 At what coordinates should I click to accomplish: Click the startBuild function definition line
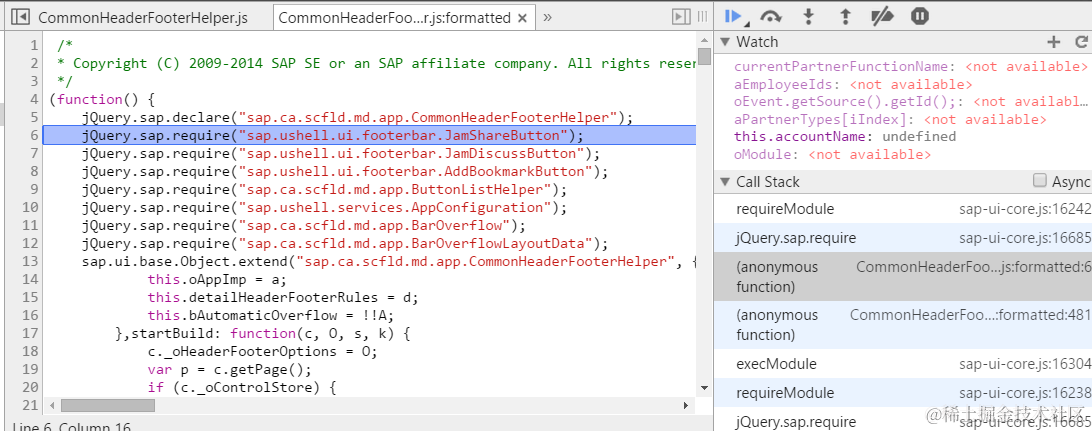point(263,334)
